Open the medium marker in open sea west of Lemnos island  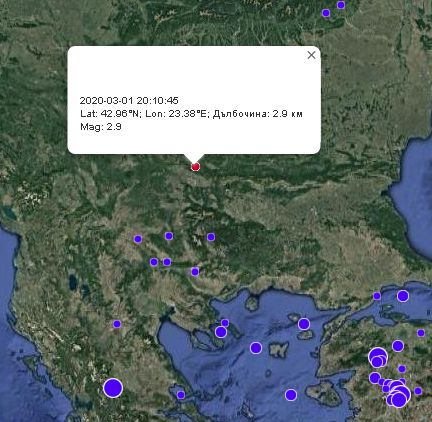(x=256, y=348)
